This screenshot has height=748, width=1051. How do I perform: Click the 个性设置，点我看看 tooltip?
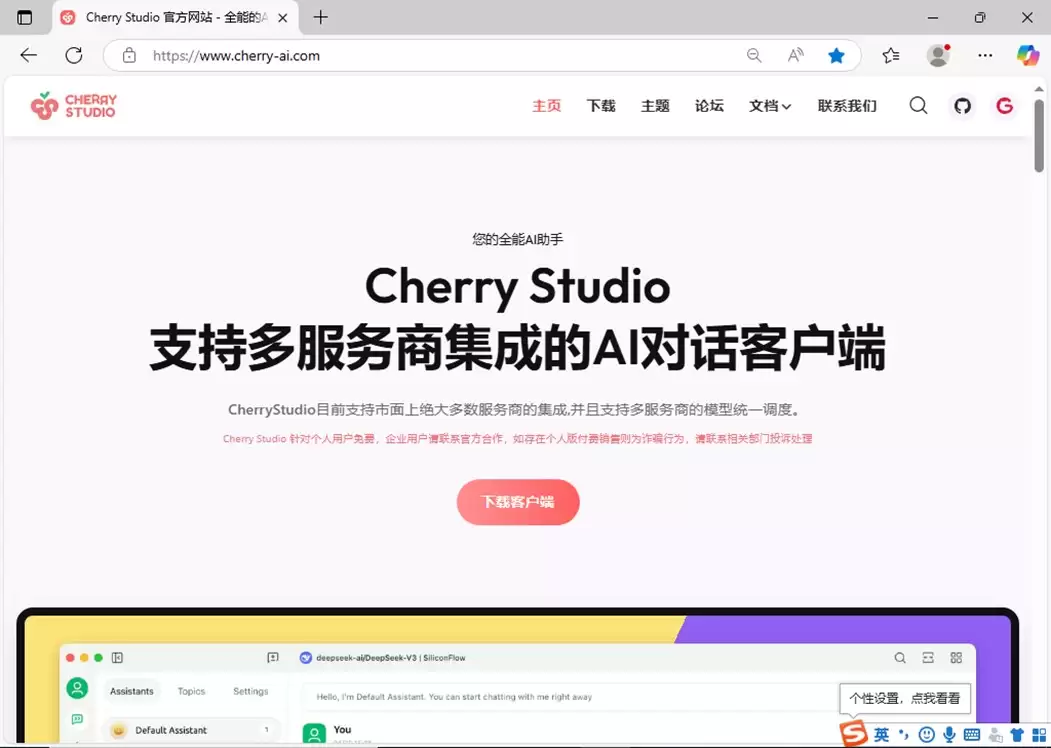coord(905,698)
